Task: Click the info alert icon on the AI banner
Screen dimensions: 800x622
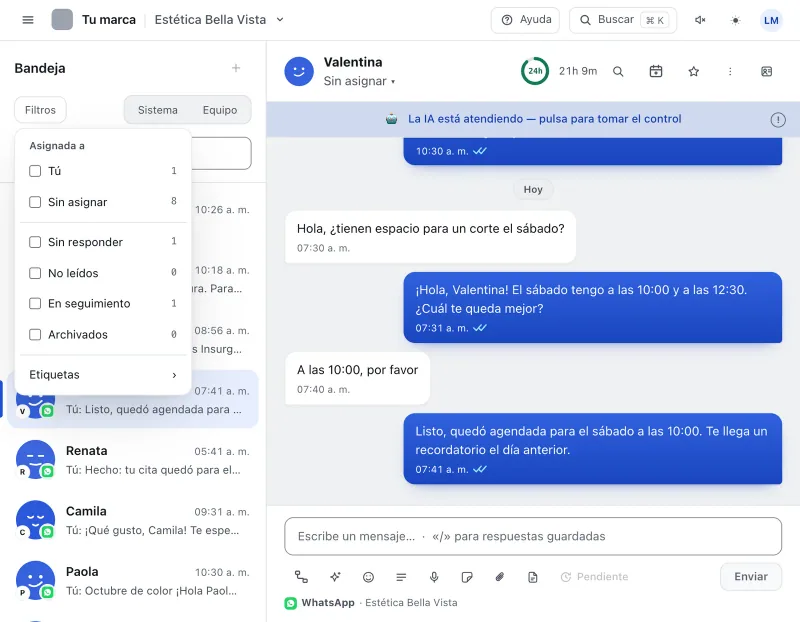Action: 778,120
